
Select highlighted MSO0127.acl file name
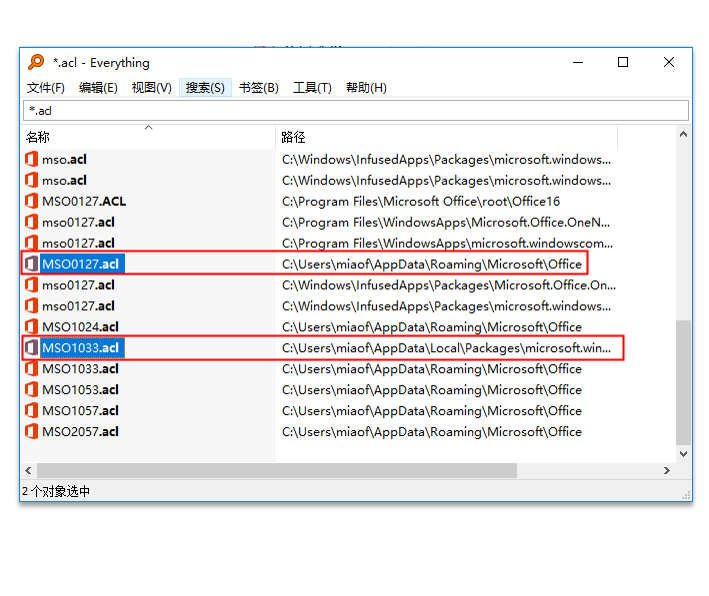[80, 264]
